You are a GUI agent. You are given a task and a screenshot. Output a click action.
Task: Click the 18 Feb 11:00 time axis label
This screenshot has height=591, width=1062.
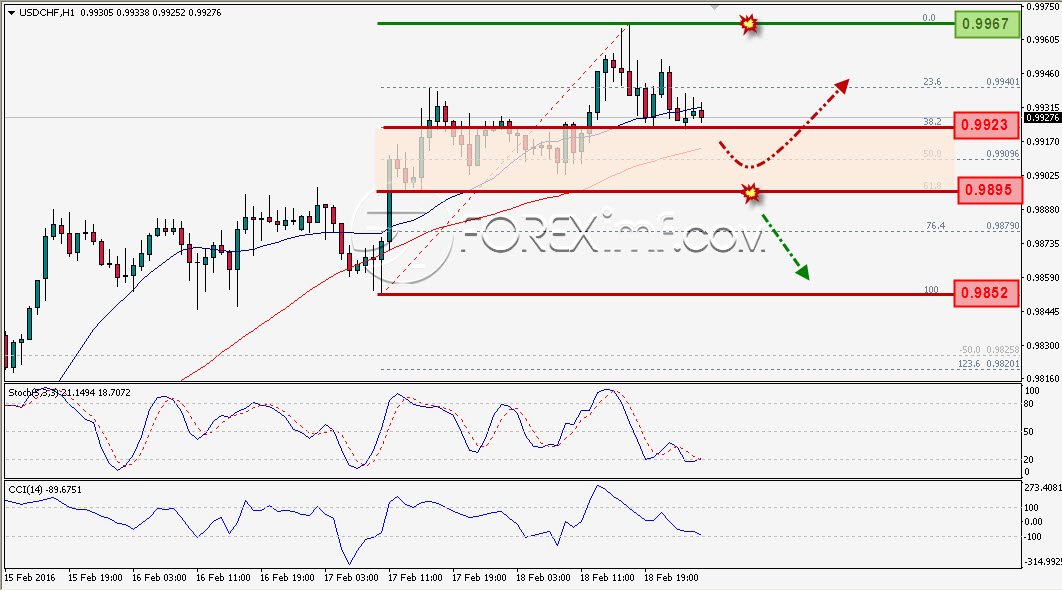[x=607, y=578]
